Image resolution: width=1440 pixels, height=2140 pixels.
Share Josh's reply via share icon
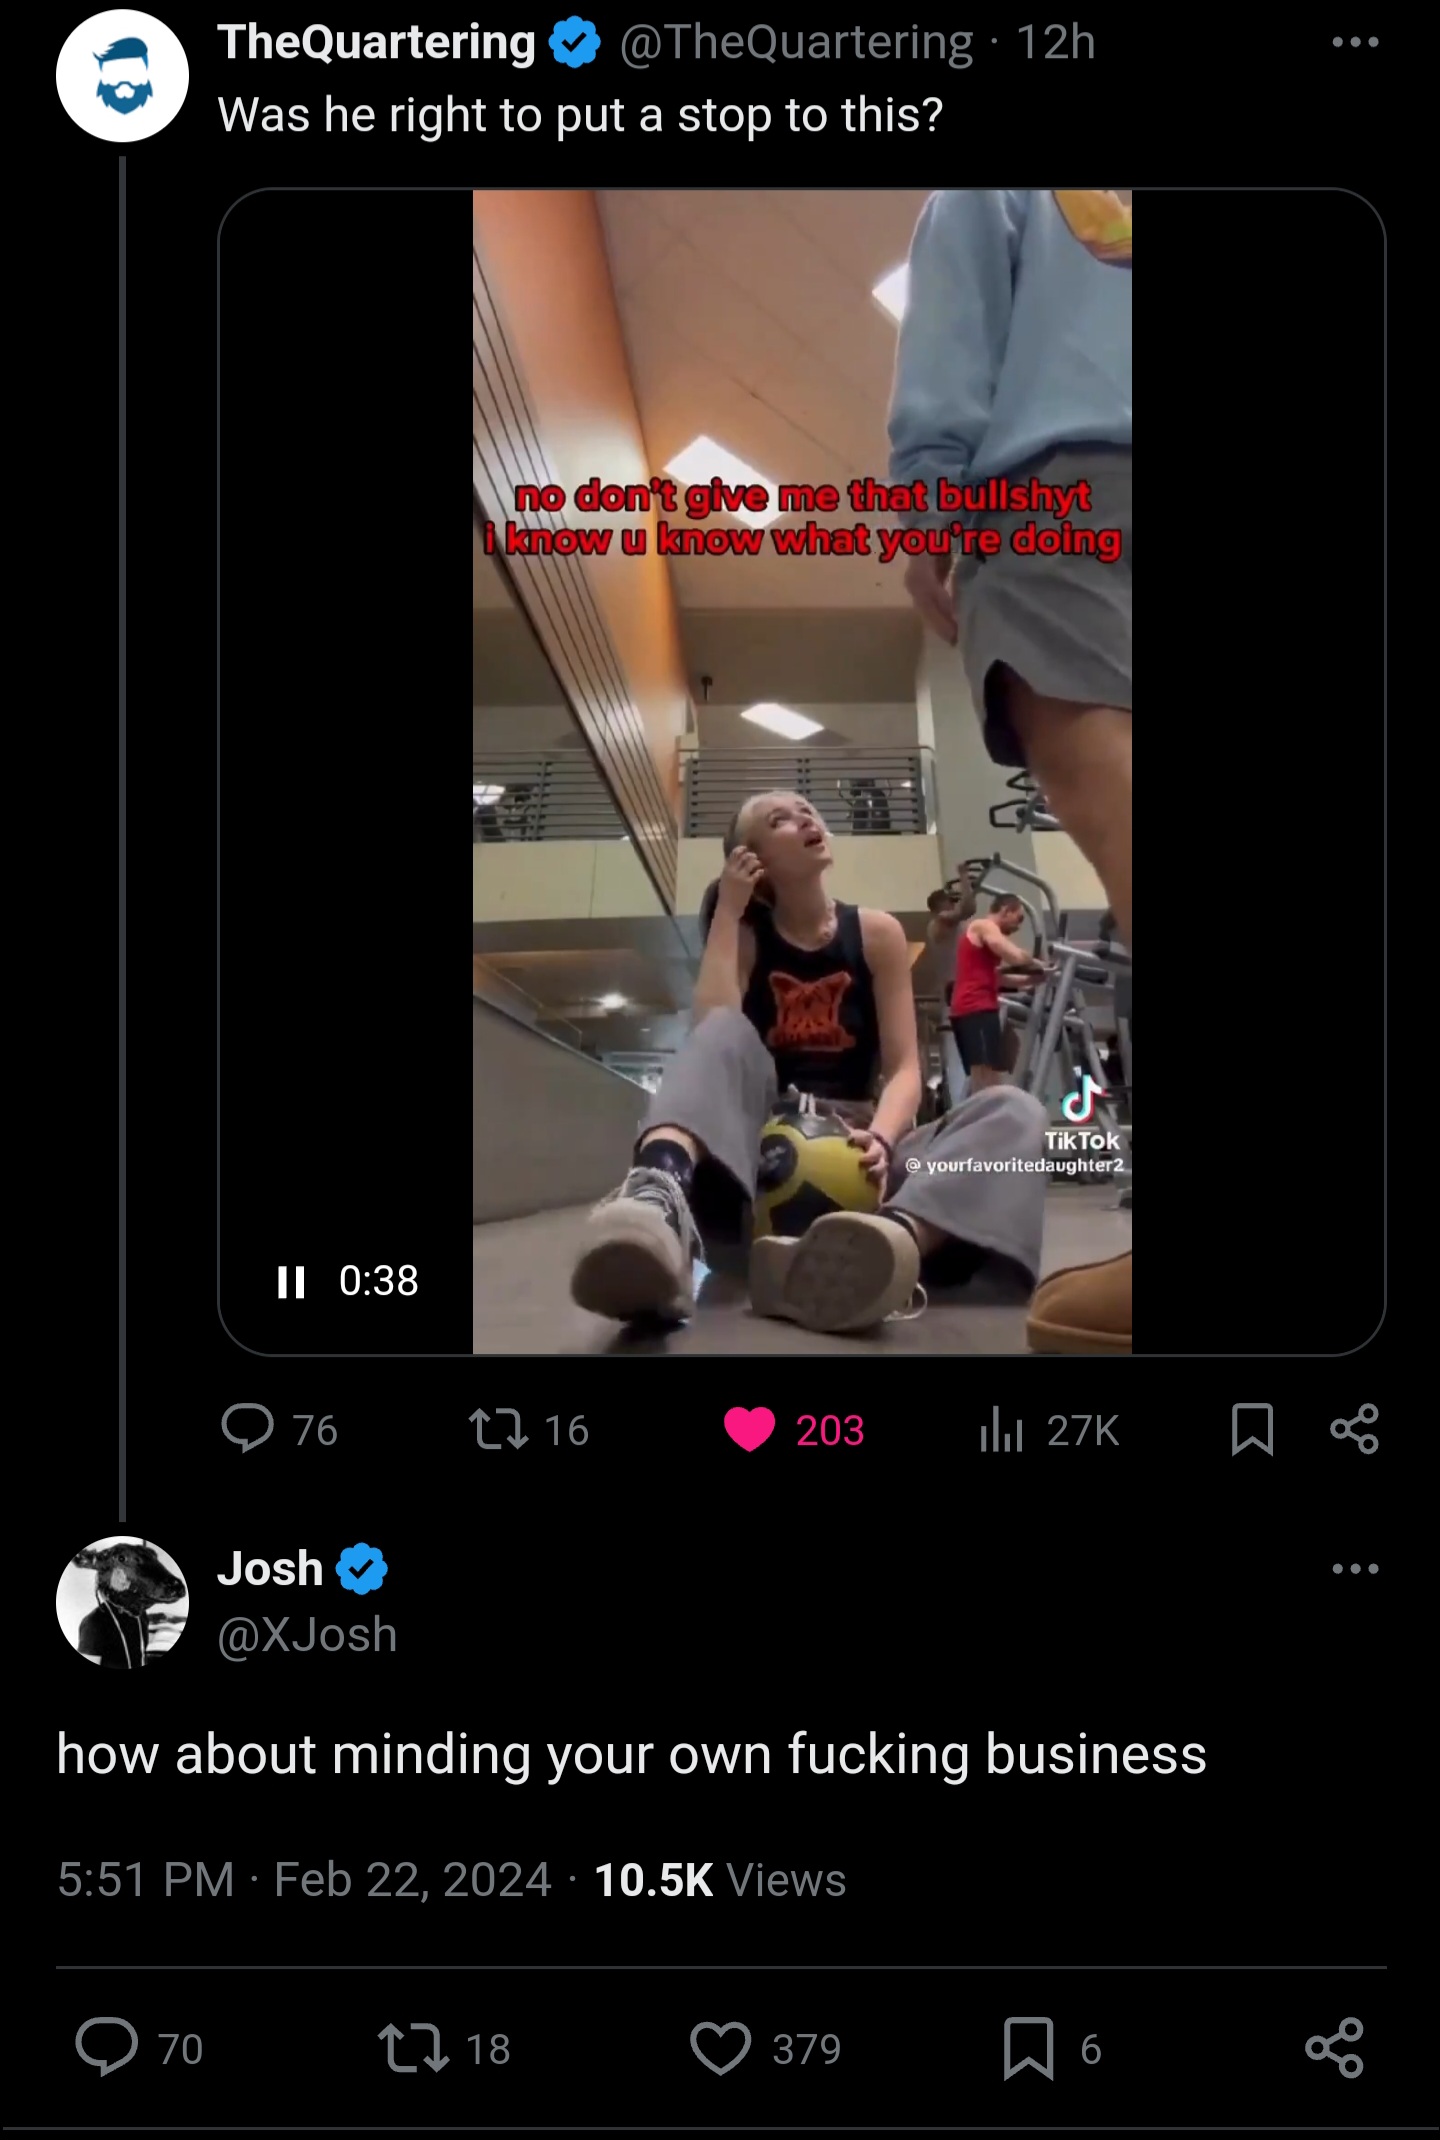click(x=1335, y=2047)
